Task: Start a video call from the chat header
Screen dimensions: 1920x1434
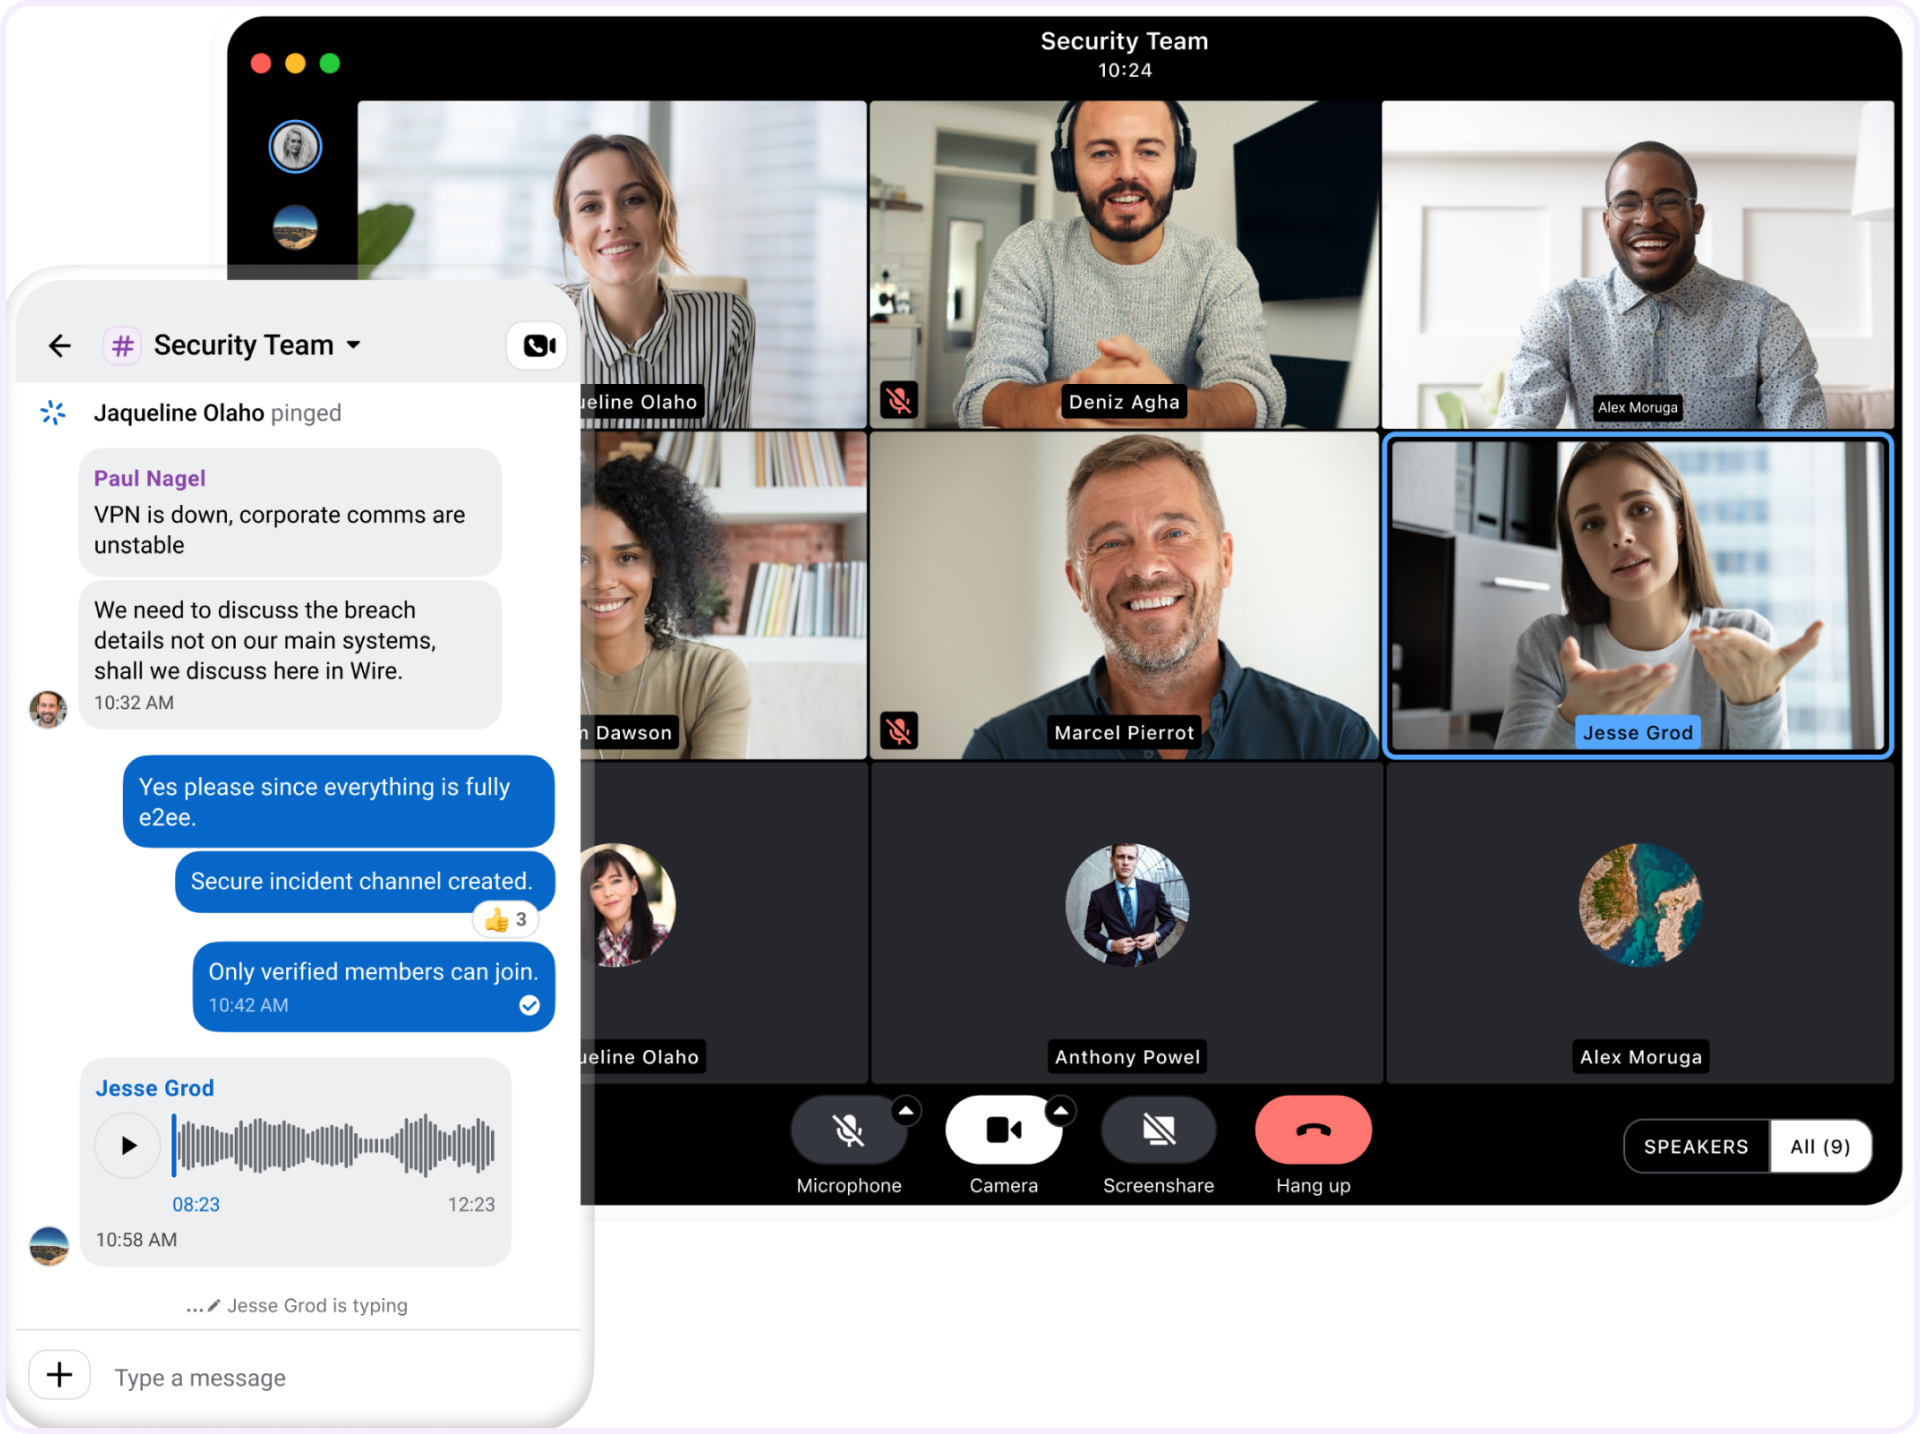Action: pos(538,346)
